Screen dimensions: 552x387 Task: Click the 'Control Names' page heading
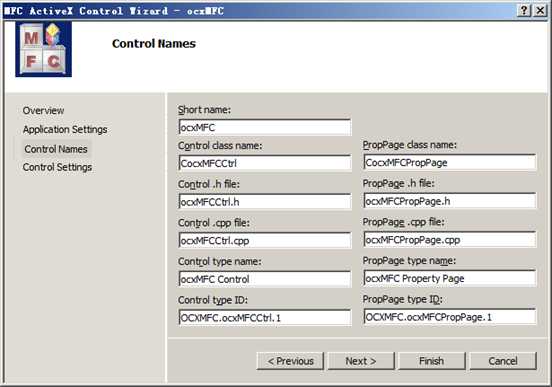click(154, 44)
